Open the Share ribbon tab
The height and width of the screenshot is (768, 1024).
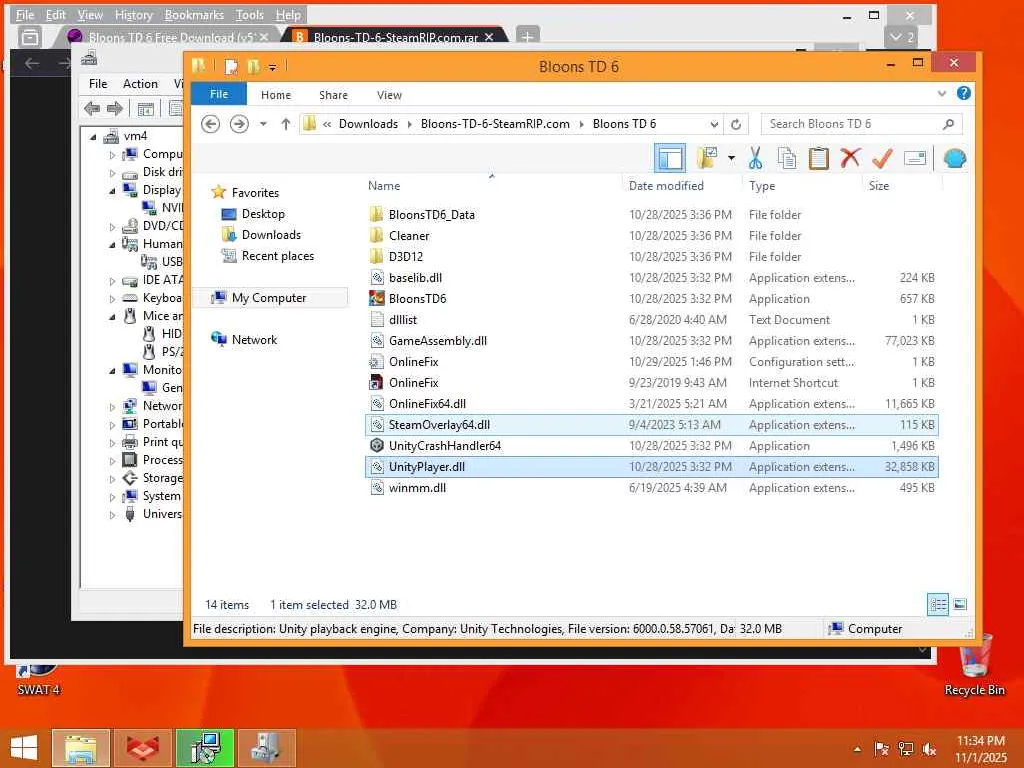click(333, 95)
